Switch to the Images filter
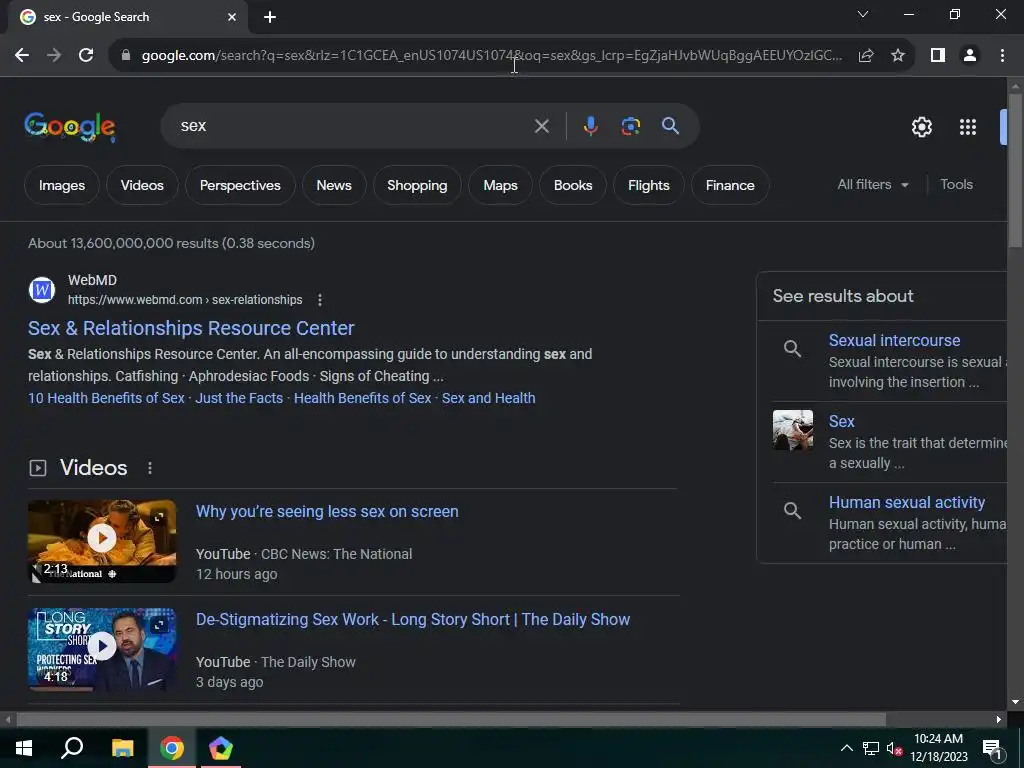 coord(61,185)
